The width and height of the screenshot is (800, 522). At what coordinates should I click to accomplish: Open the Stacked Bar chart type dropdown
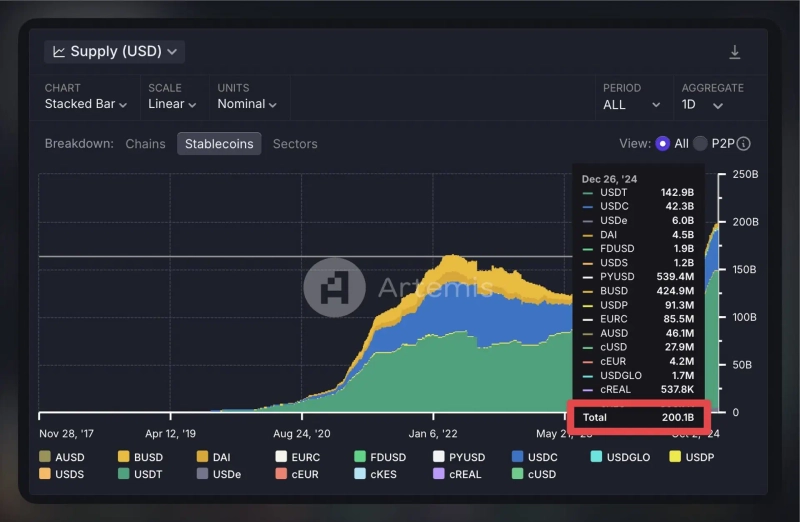tap(86, 104)
